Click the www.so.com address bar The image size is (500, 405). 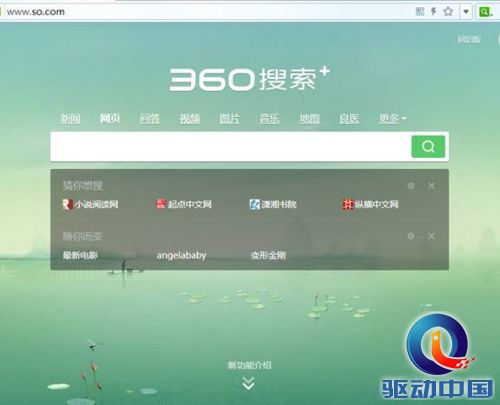(x=207, y=12)
